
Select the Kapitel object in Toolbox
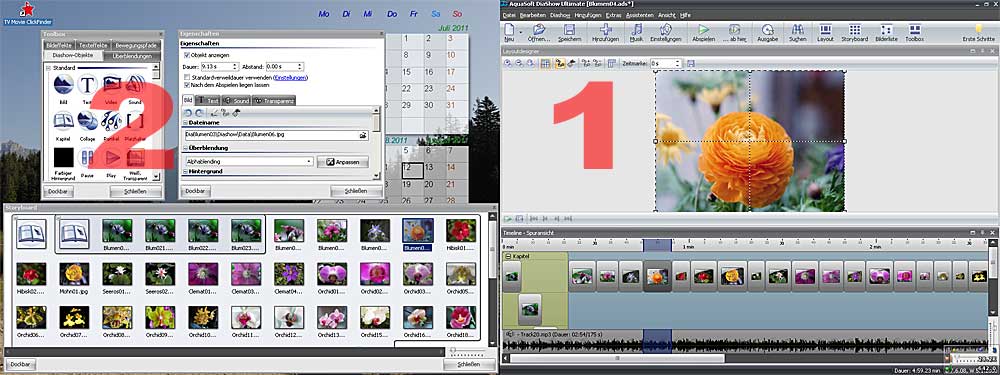click(64, 122)
